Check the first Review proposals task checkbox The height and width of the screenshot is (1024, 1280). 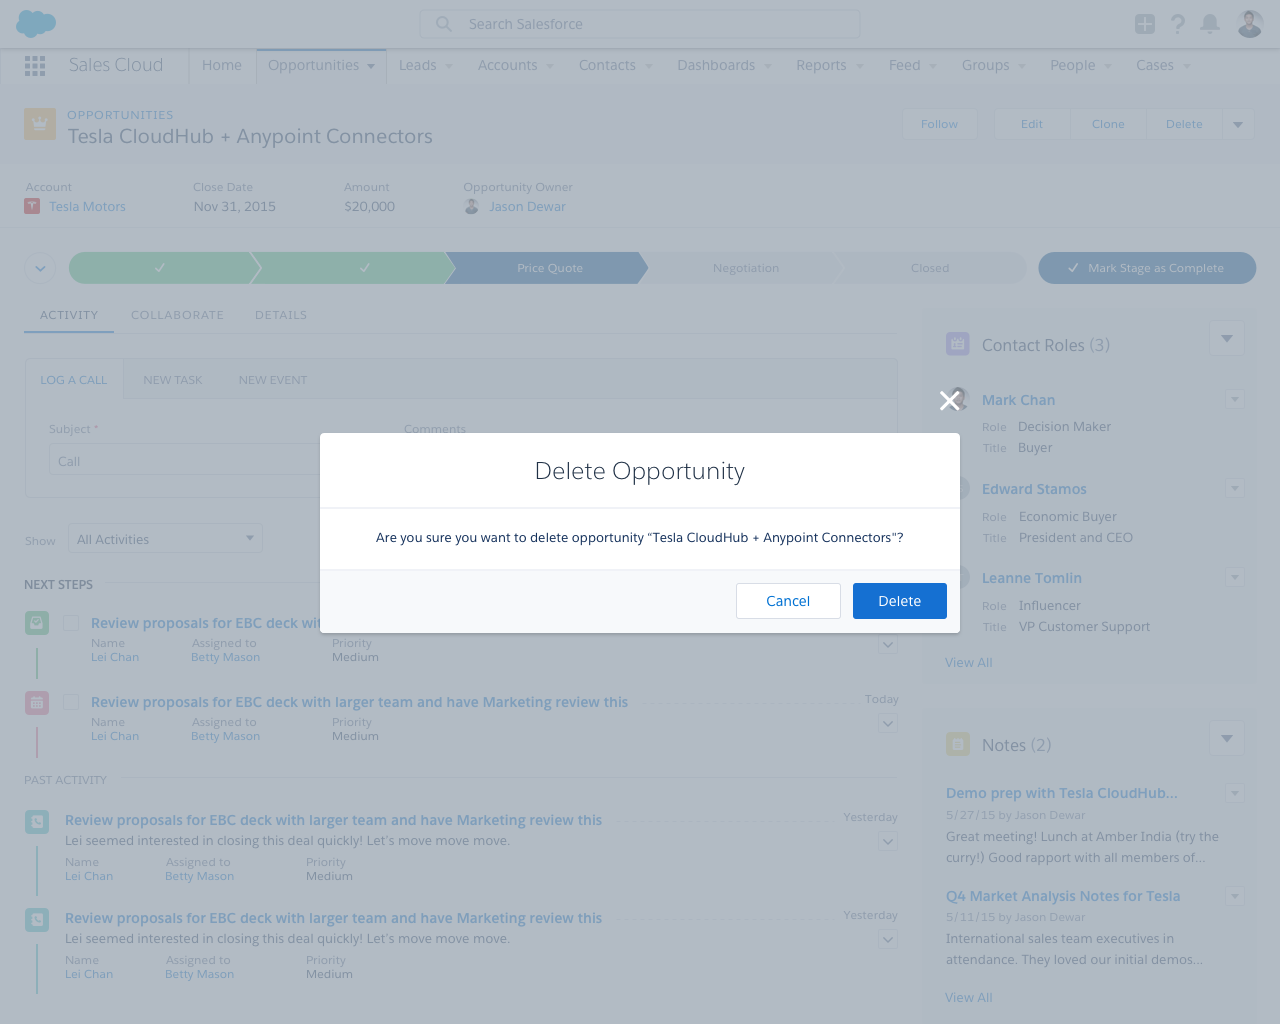(70, 622)
